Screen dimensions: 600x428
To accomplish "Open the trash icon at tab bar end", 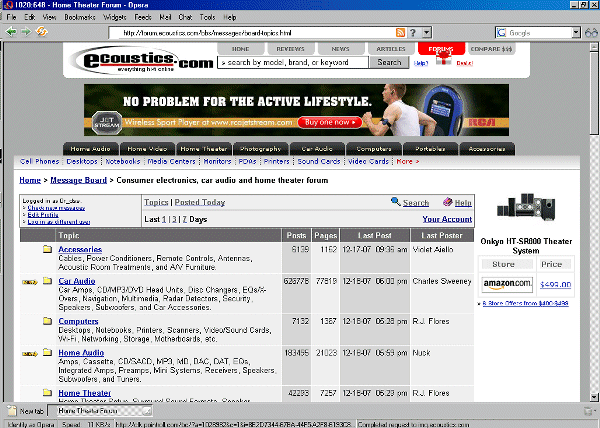I will [x=588, y=411].
